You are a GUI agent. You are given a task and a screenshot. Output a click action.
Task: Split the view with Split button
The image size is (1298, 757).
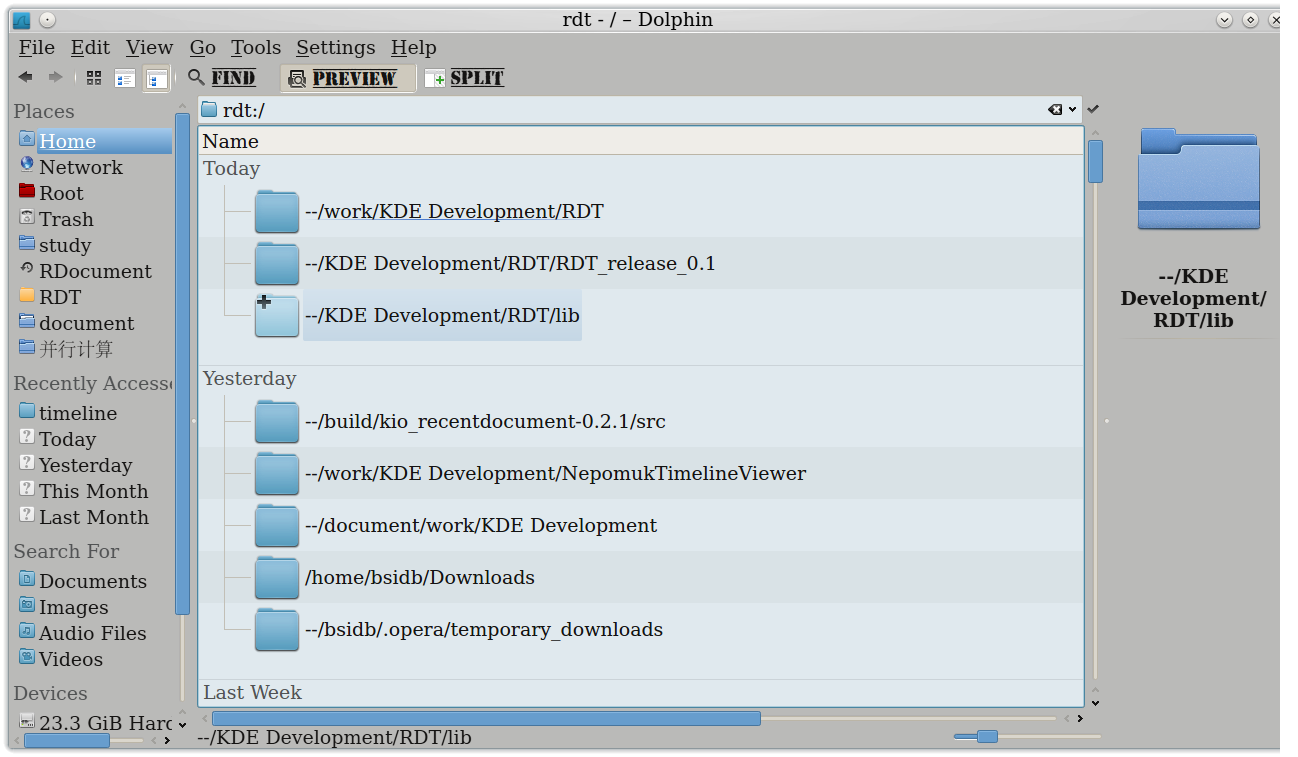coord(464,78)
